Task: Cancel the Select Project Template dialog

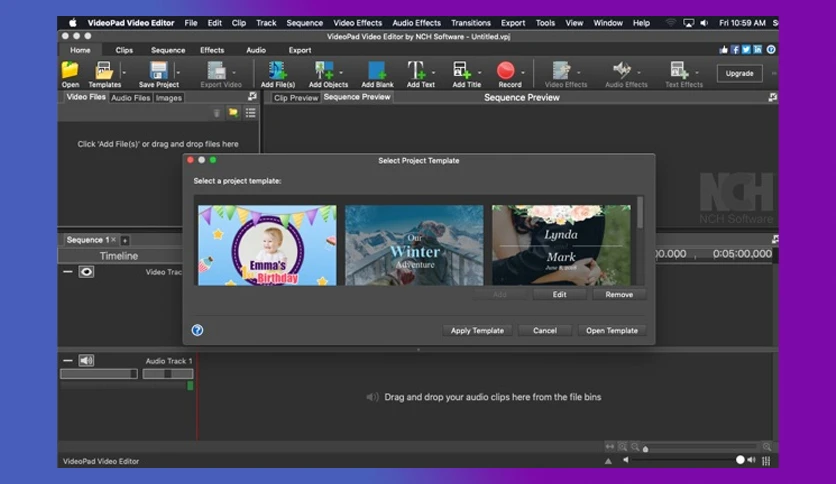Action: click(545, 330)
